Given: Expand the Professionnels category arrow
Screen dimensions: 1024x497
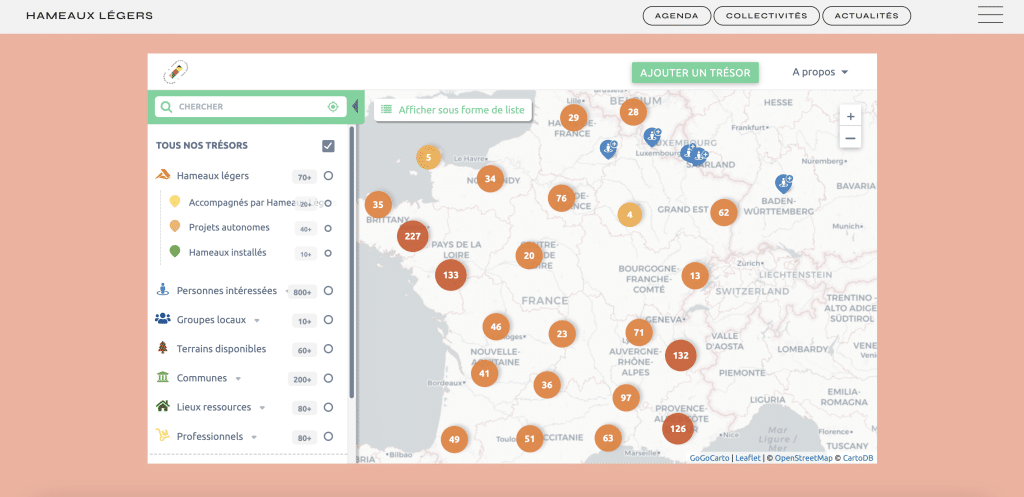Looking at the screenshot, I should [x=253, y=437].
